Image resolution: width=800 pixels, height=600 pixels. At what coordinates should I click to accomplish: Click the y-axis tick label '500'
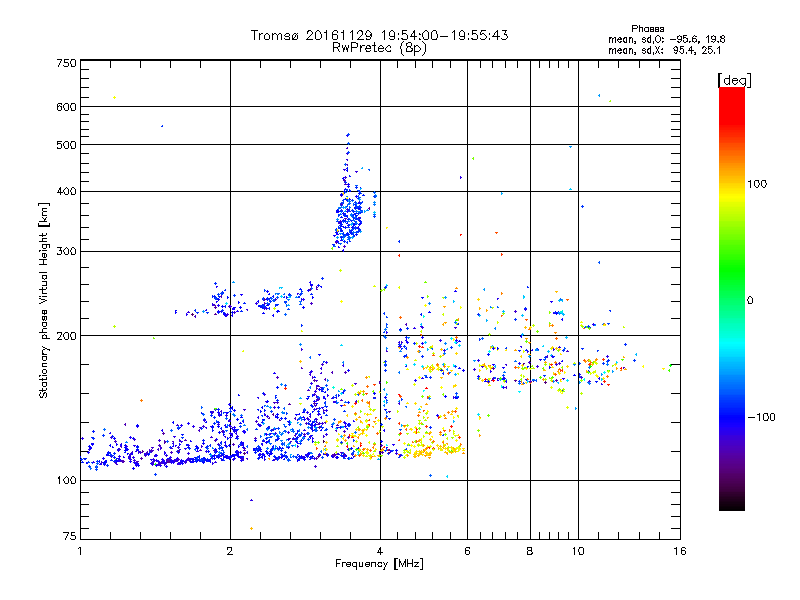coord(66,145)
